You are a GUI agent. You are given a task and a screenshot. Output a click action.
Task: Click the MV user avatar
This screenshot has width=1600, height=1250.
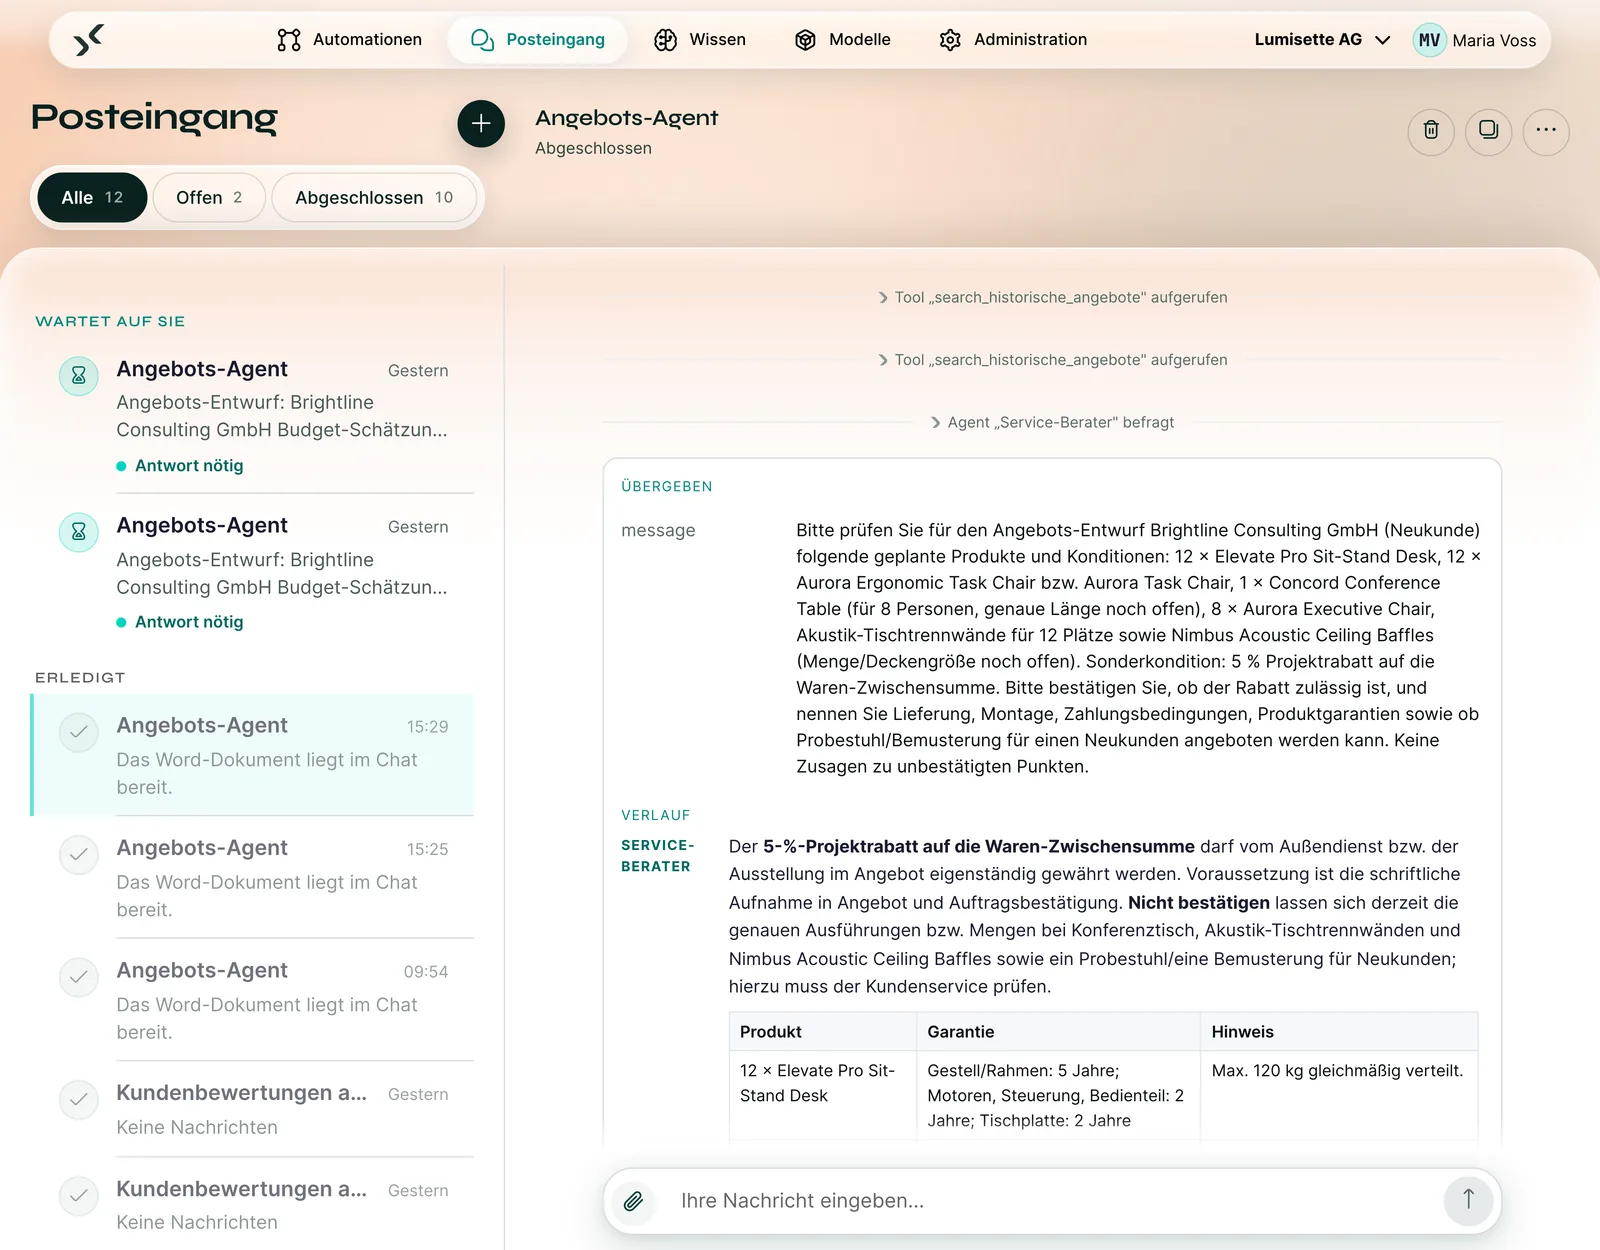pos(1429,40)
